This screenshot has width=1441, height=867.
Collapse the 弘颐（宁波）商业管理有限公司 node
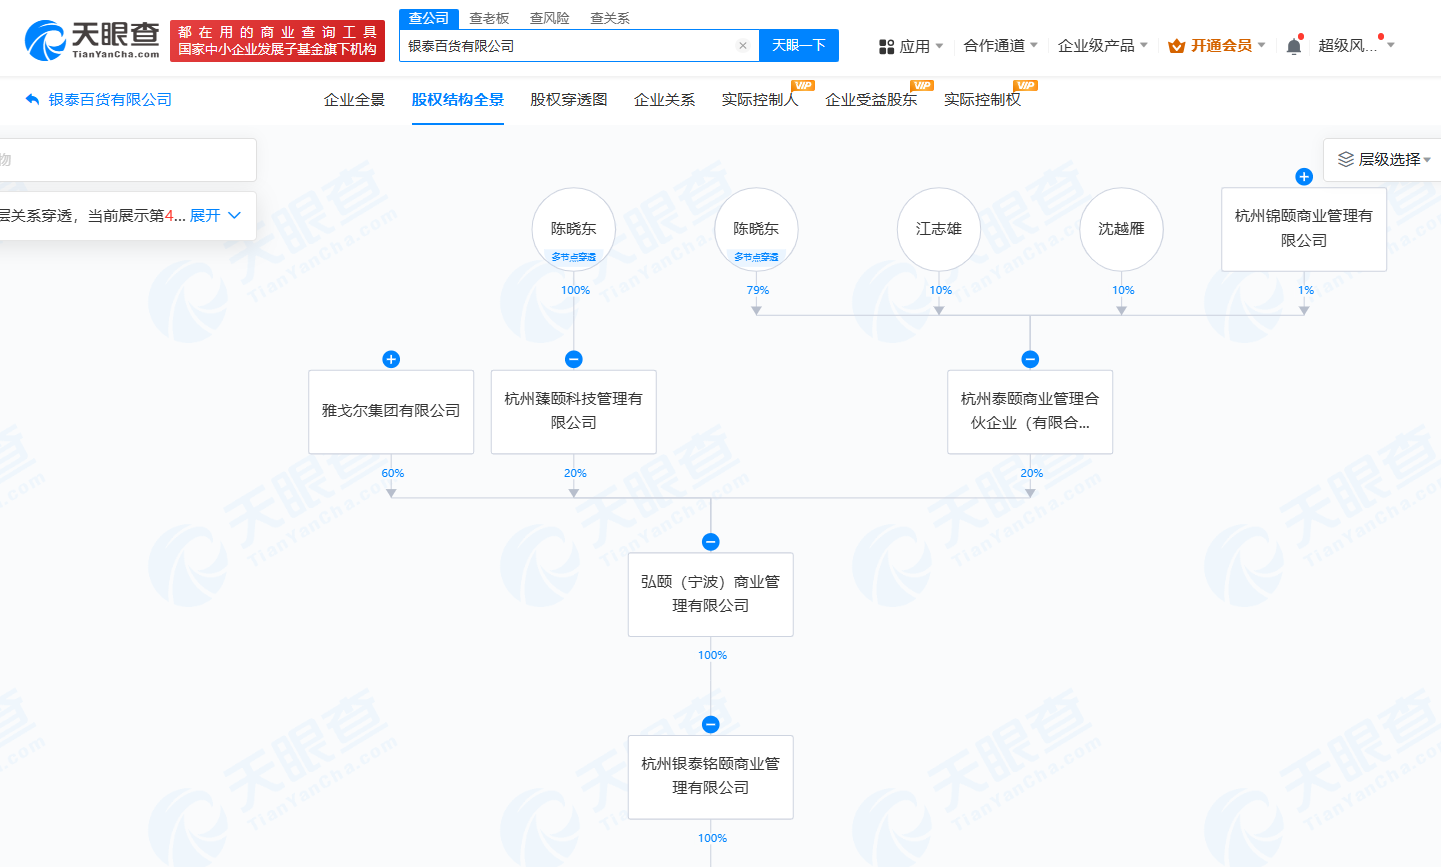[x=711, y=542]
